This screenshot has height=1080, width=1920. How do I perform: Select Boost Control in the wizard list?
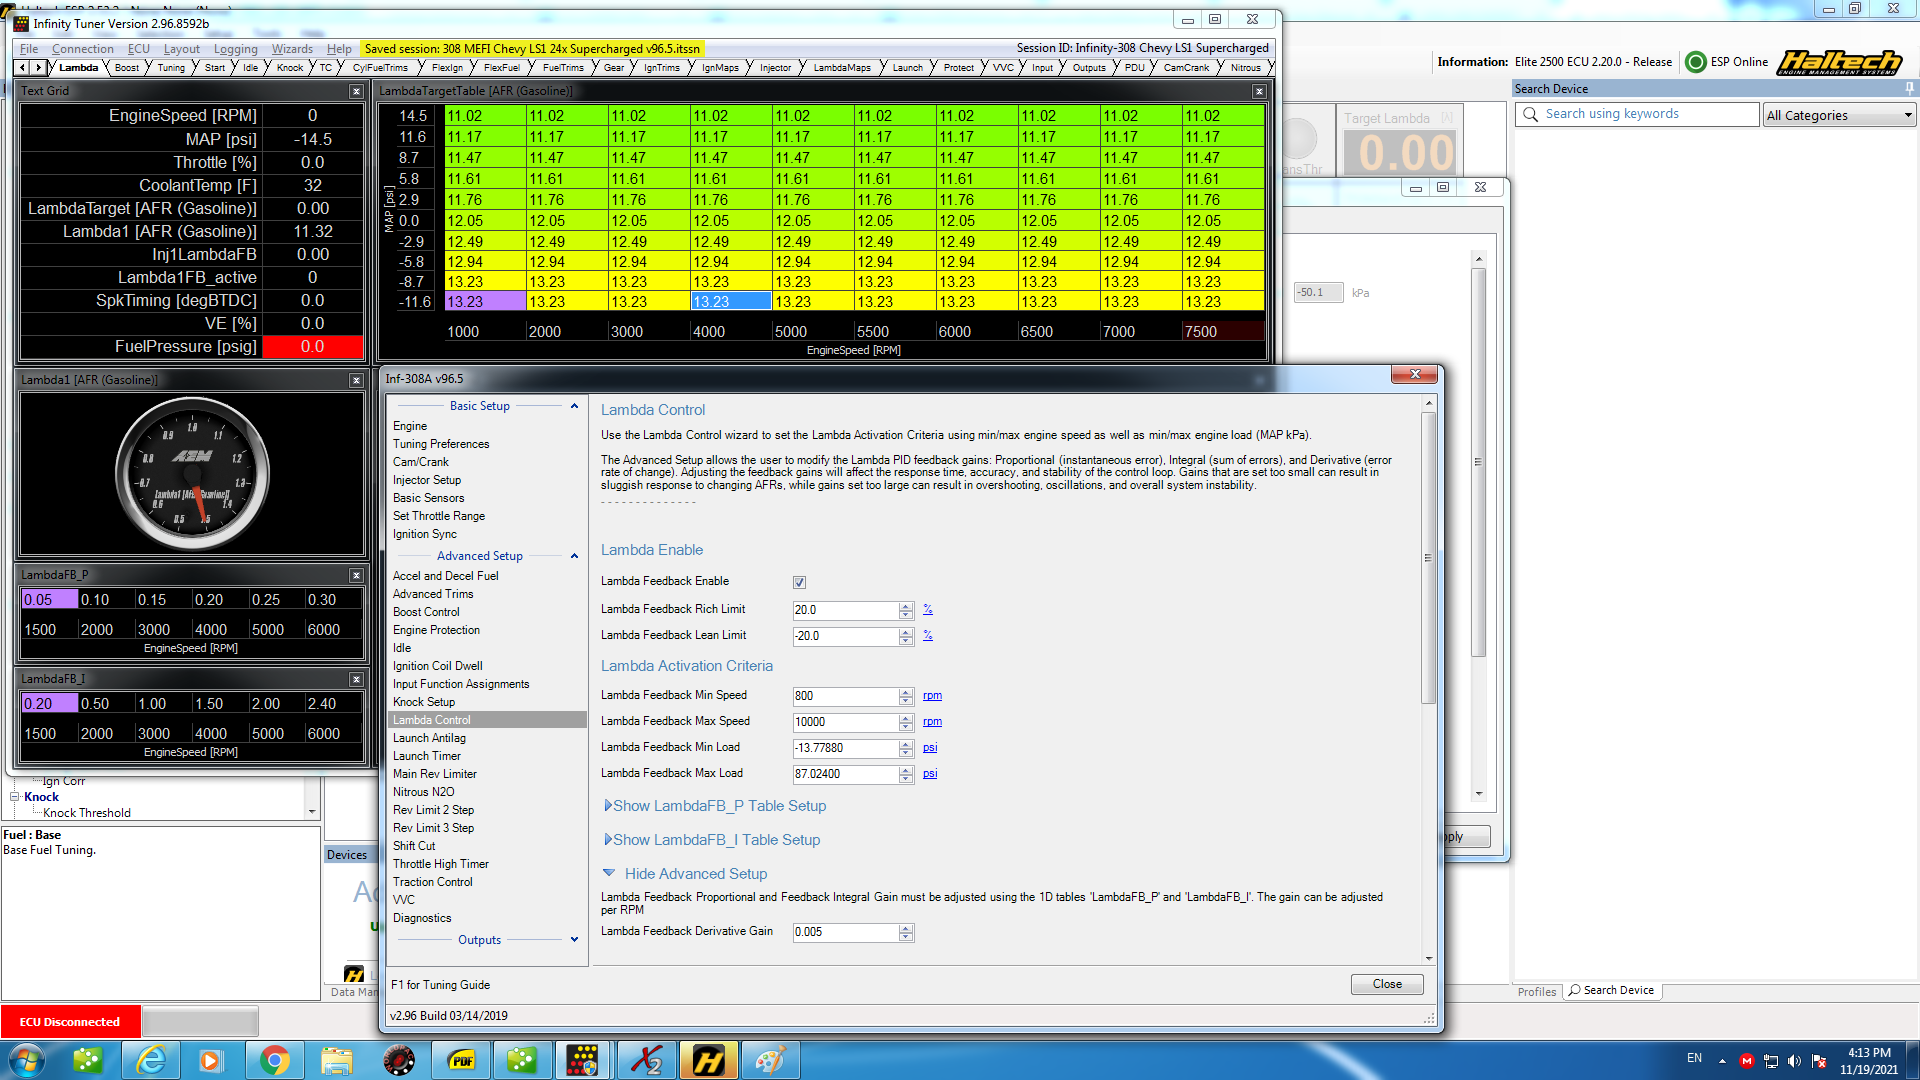[427, 612]
